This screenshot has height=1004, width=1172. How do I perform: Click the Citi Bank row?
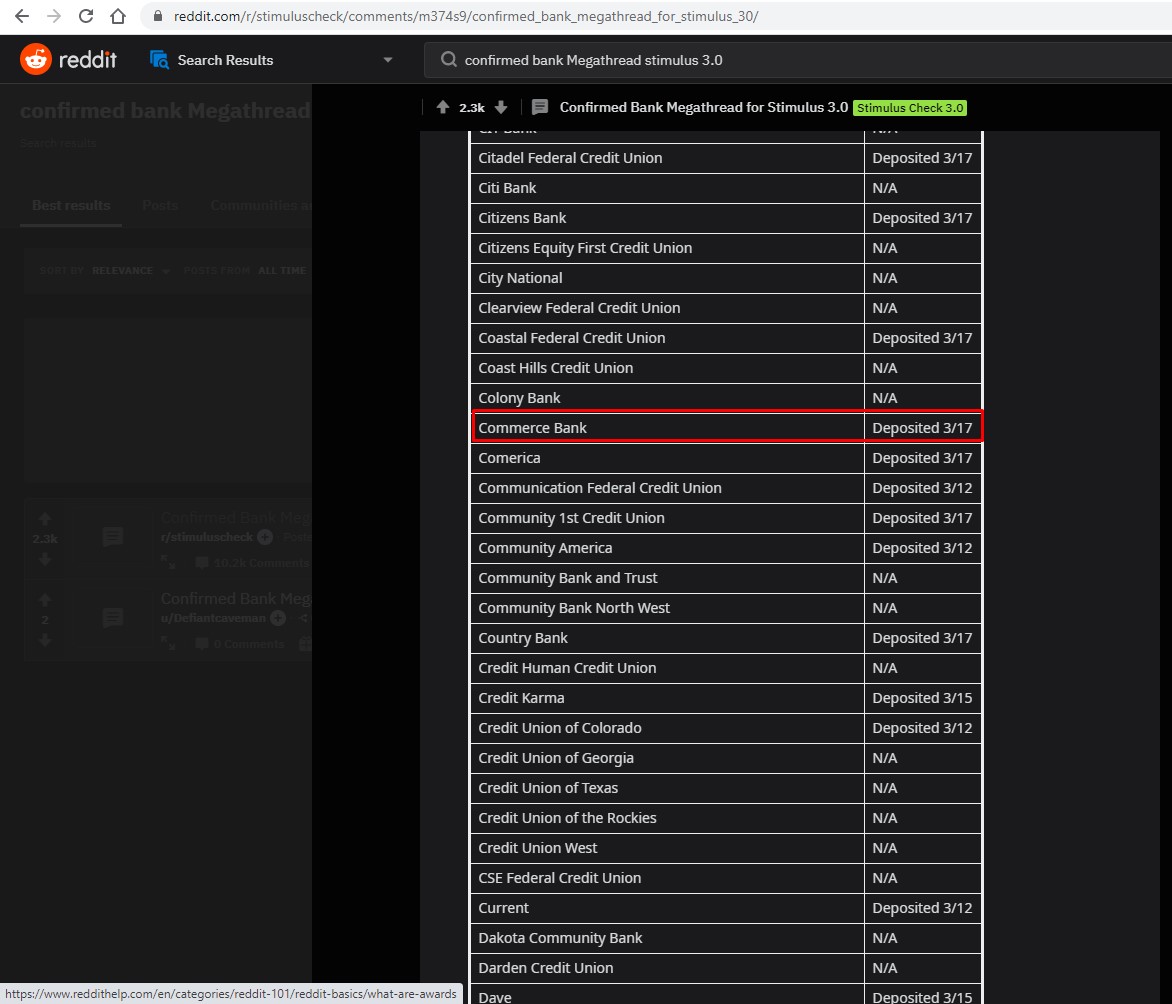(x=726, y=188)
